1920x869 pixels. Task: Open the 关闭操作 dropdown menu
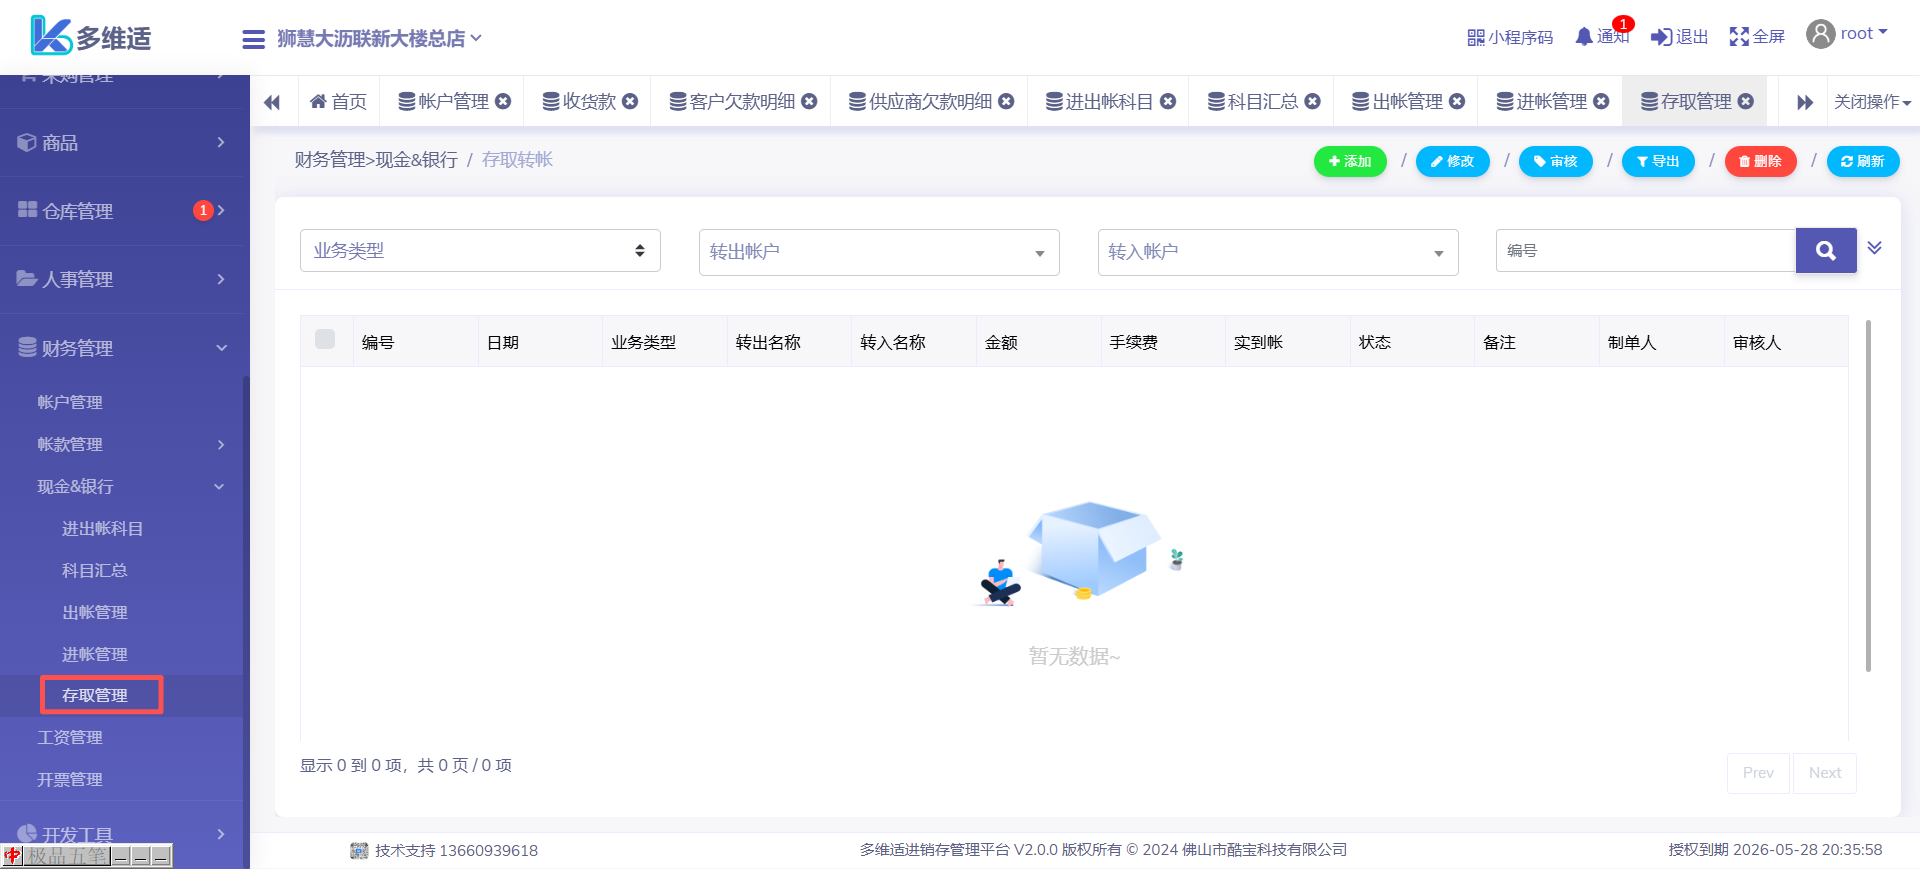pyautogui.click(x=1871, y=102)
